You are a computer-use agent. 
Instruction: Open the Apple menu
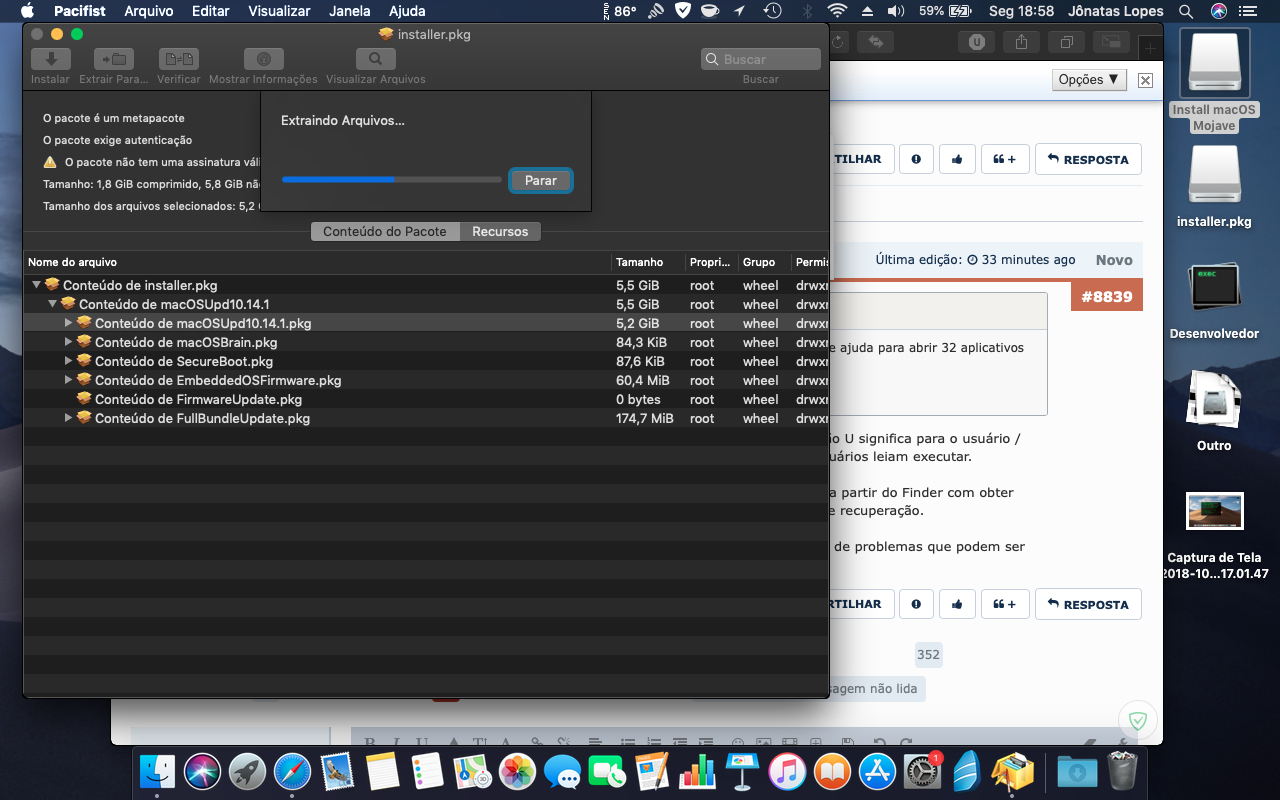27,11
